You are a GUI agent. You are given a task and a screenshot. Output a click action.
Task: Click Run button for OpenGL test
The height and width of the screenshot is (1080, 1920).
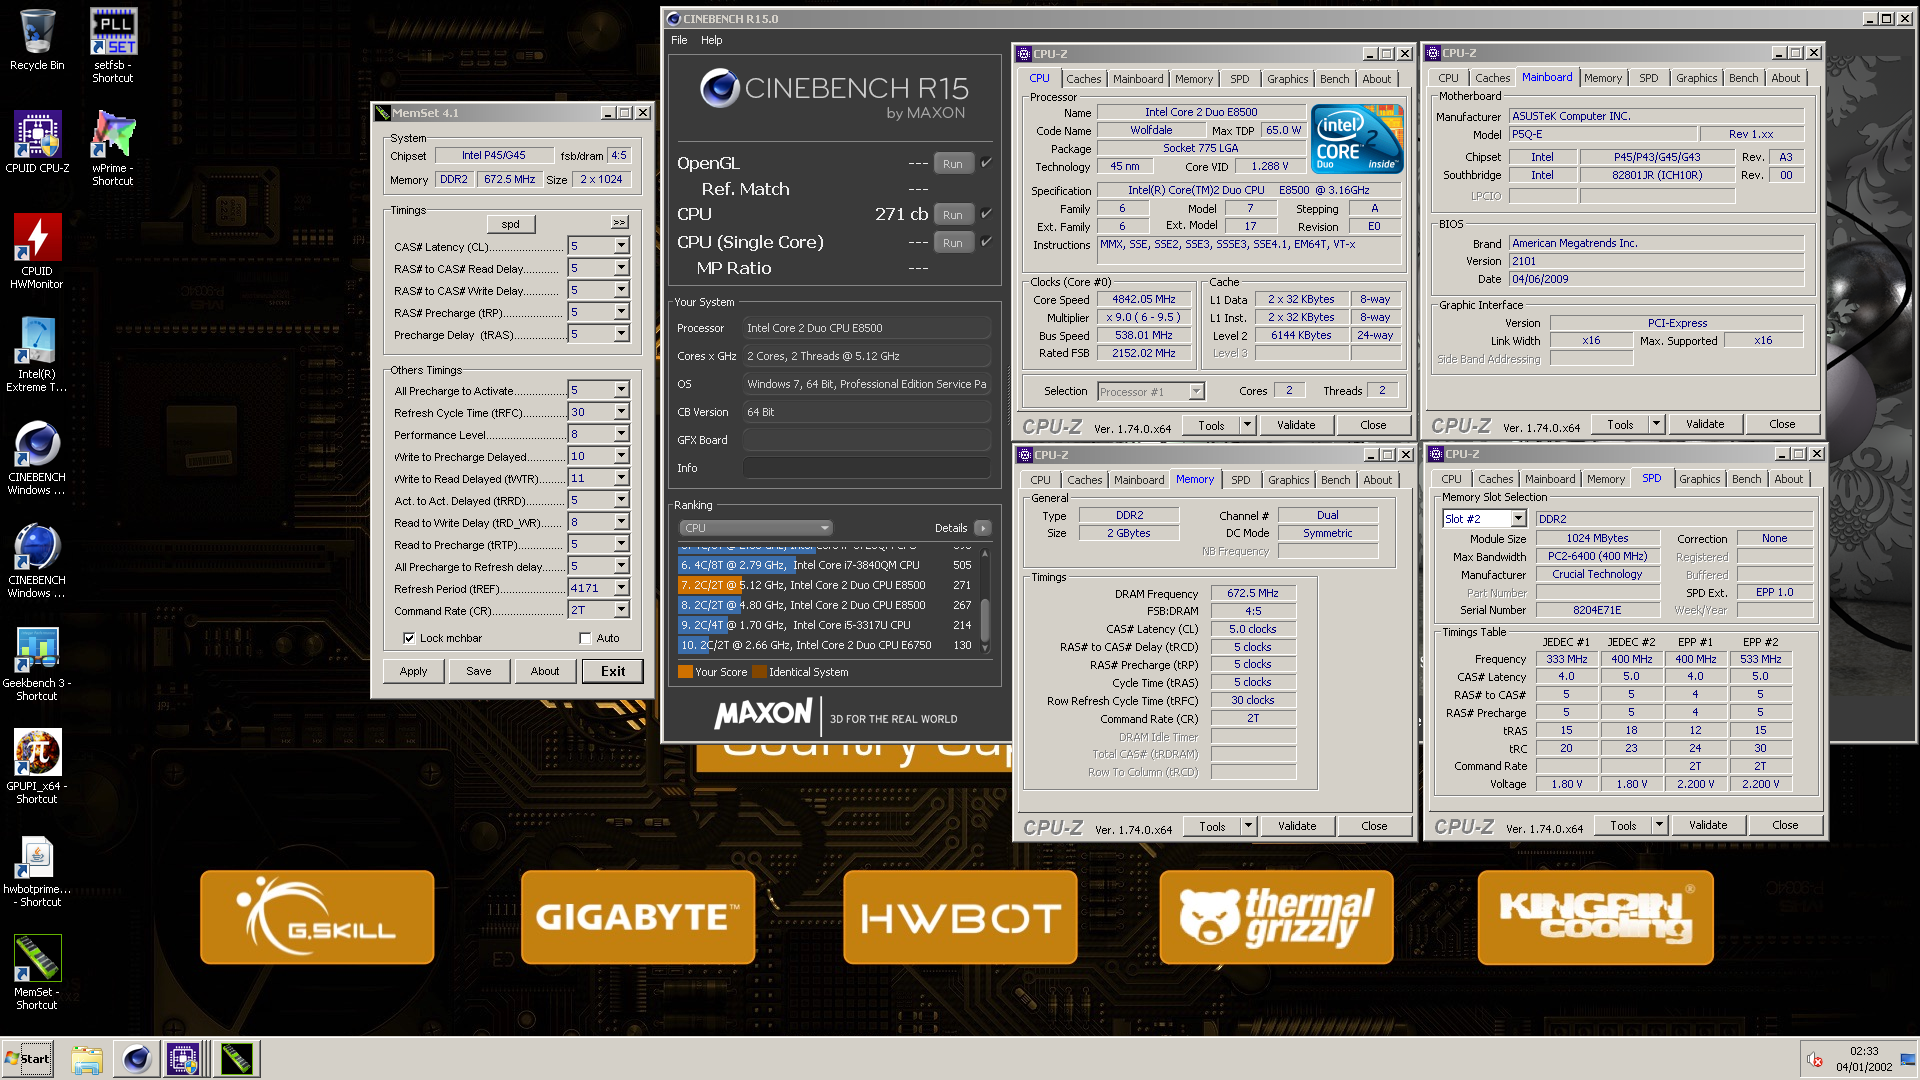[x=953, y=163]
